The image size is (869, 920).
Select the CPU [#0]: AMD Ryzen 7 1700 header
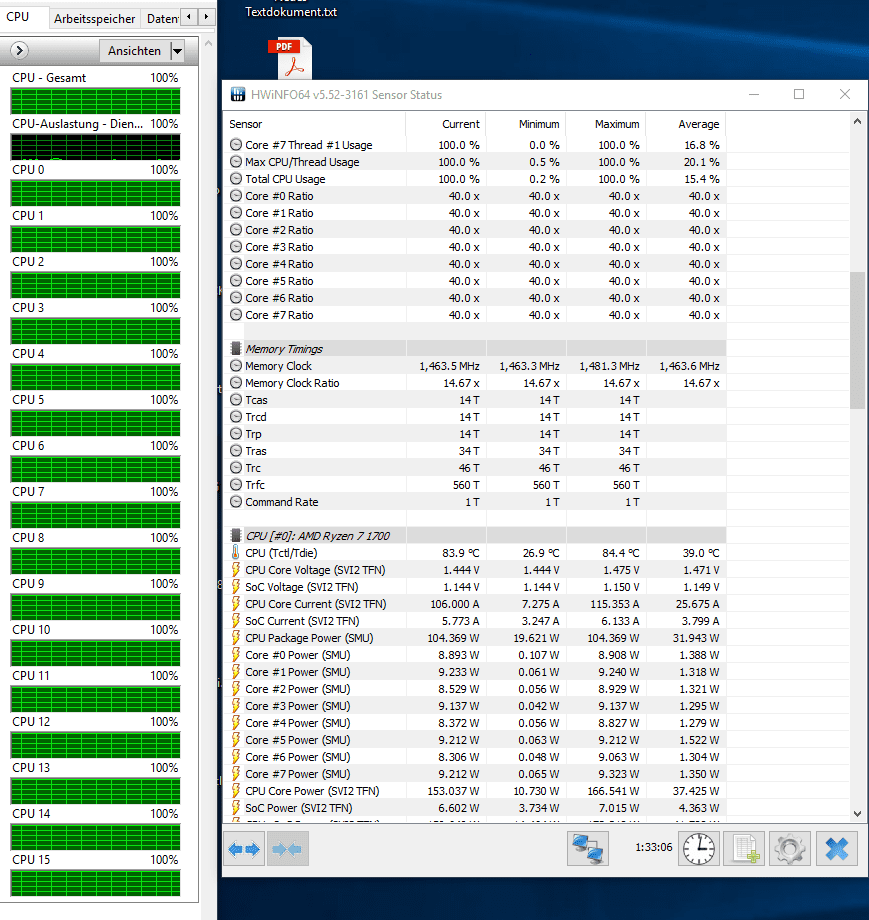tap(475, 535)
